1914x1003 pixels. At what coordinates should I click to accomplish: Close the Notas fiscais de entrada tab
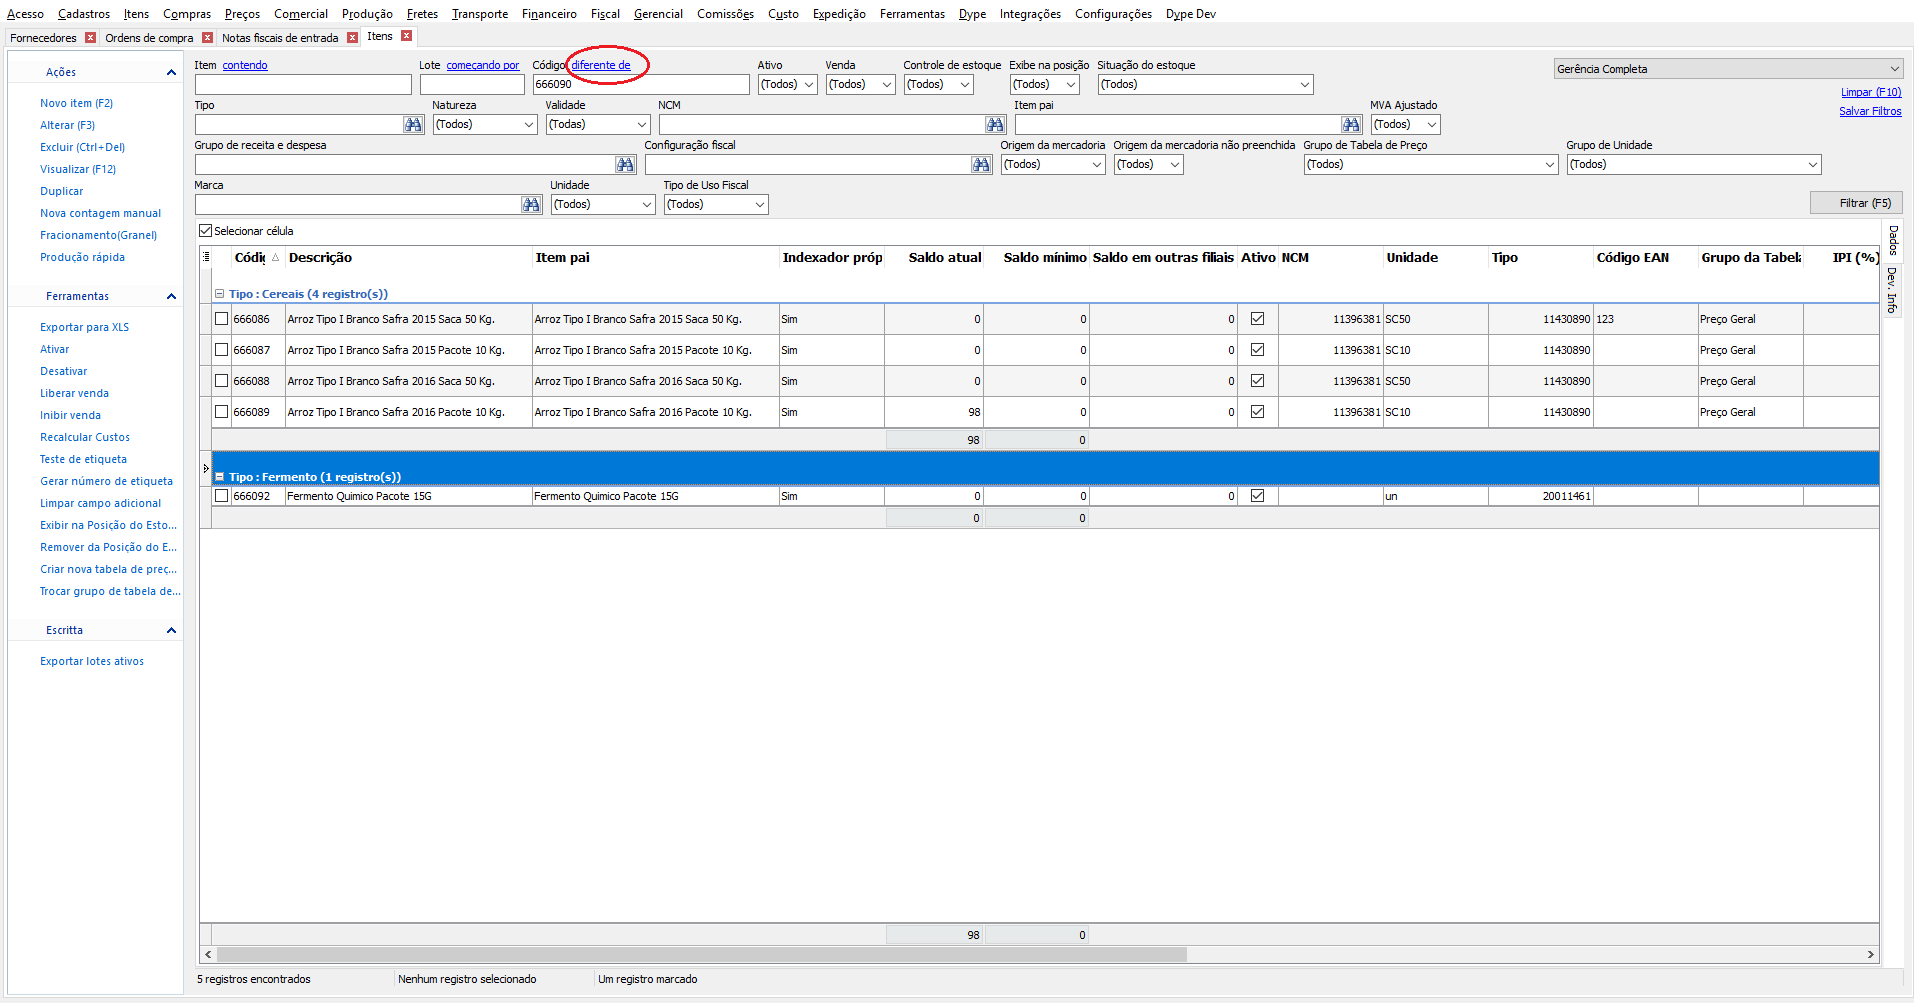[x=353, y=38]
